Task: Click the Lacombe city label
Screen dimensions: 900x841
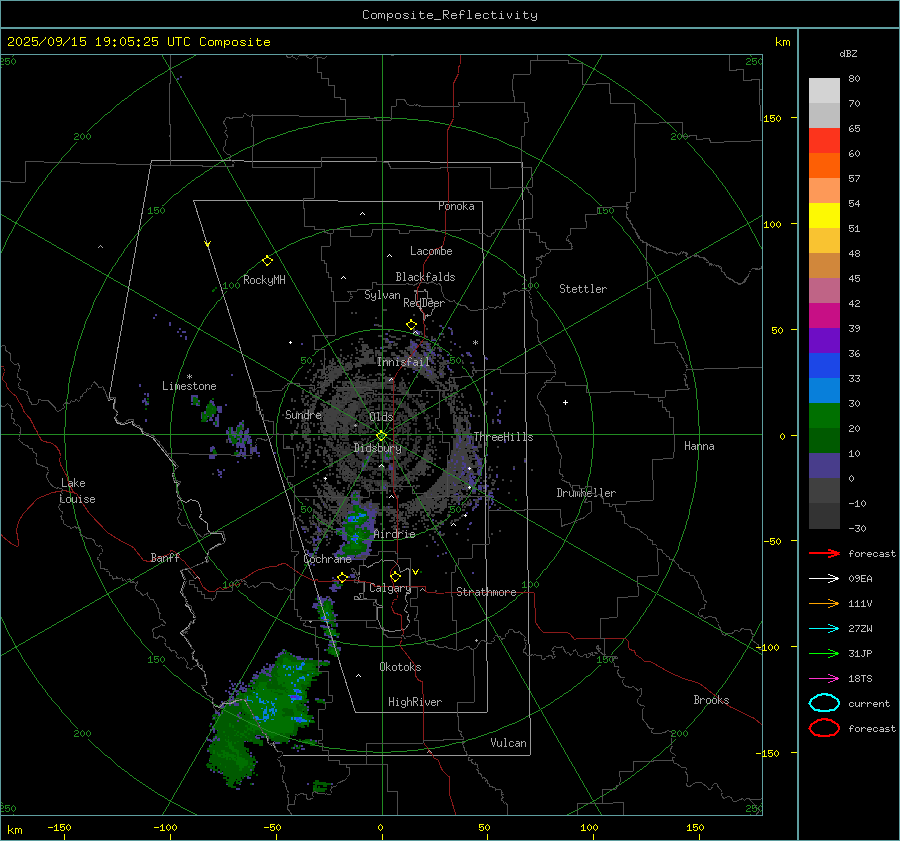Action: click(x=431, y=251)
